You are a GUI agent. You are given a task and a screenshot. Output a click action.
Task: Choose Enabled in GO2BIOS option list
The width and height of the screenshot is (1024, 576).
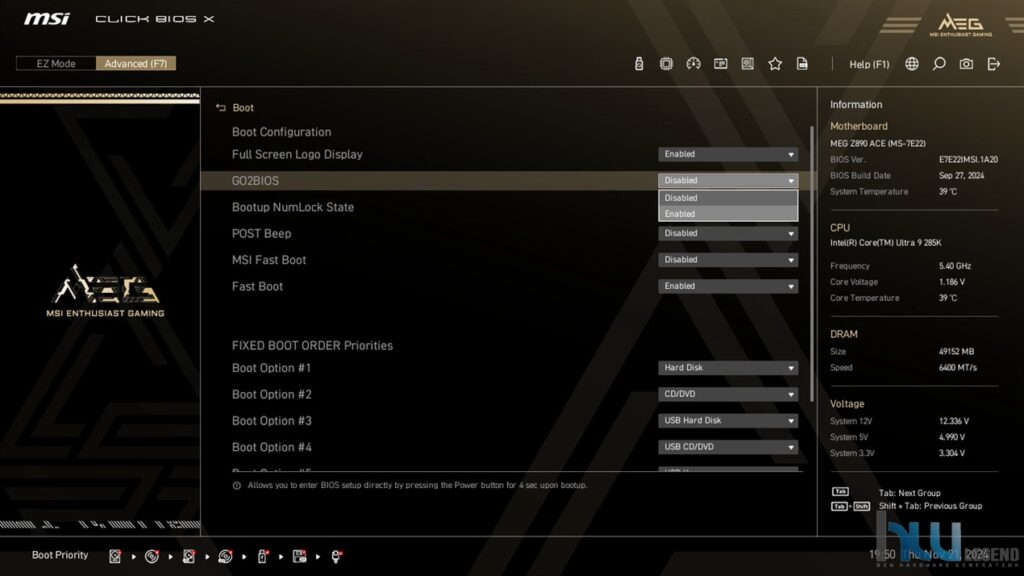(x=728, y=214)
